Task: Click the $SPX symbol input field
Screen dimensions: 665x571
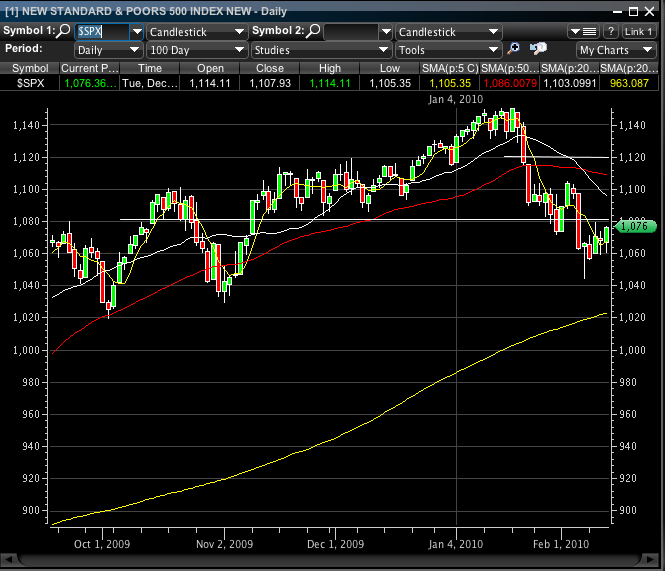Action: (x=102, y=31)
